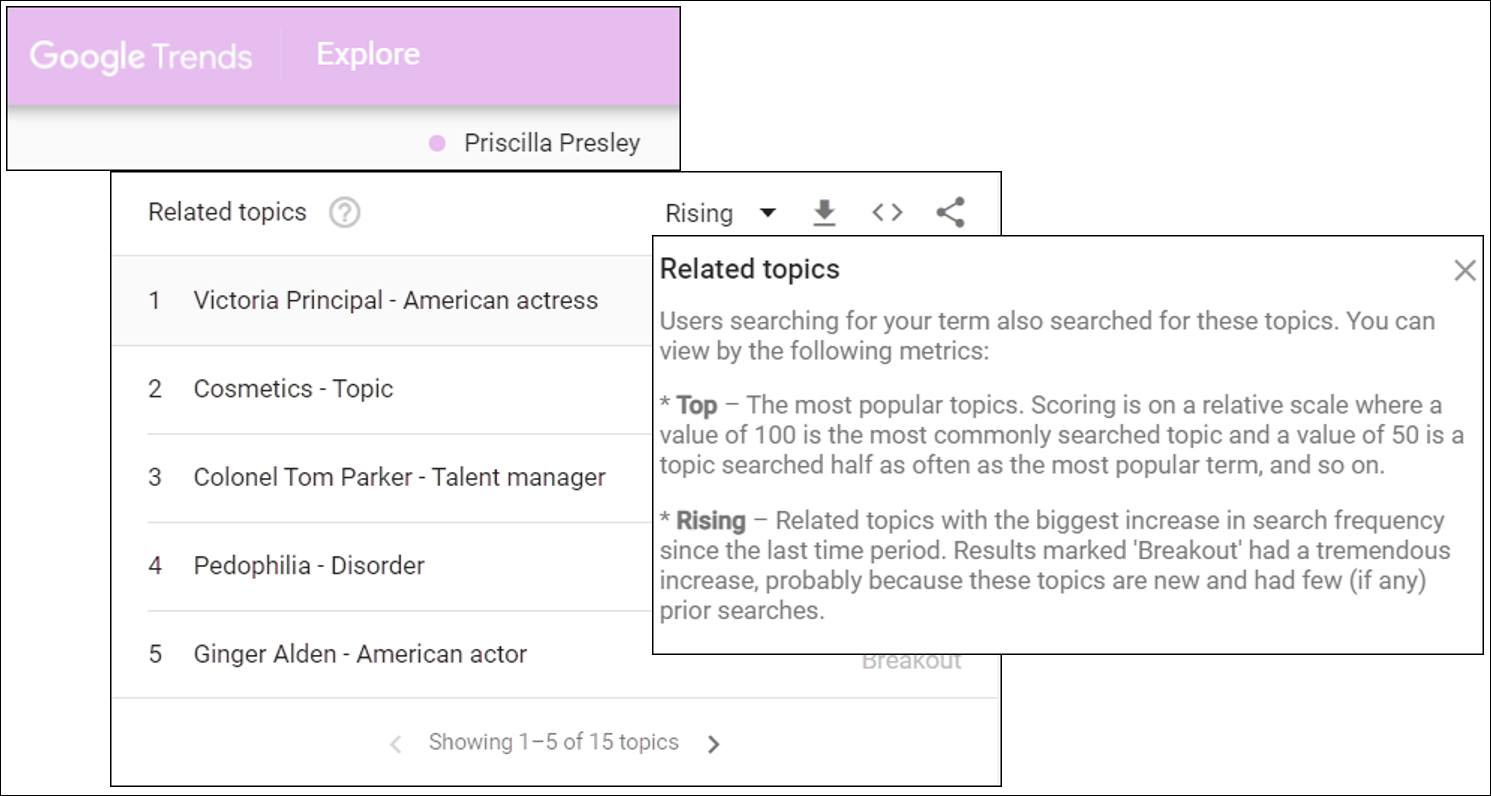Click the right arrow to view more topics
The image size is (1491, 796).
click(x=712, y=742)
